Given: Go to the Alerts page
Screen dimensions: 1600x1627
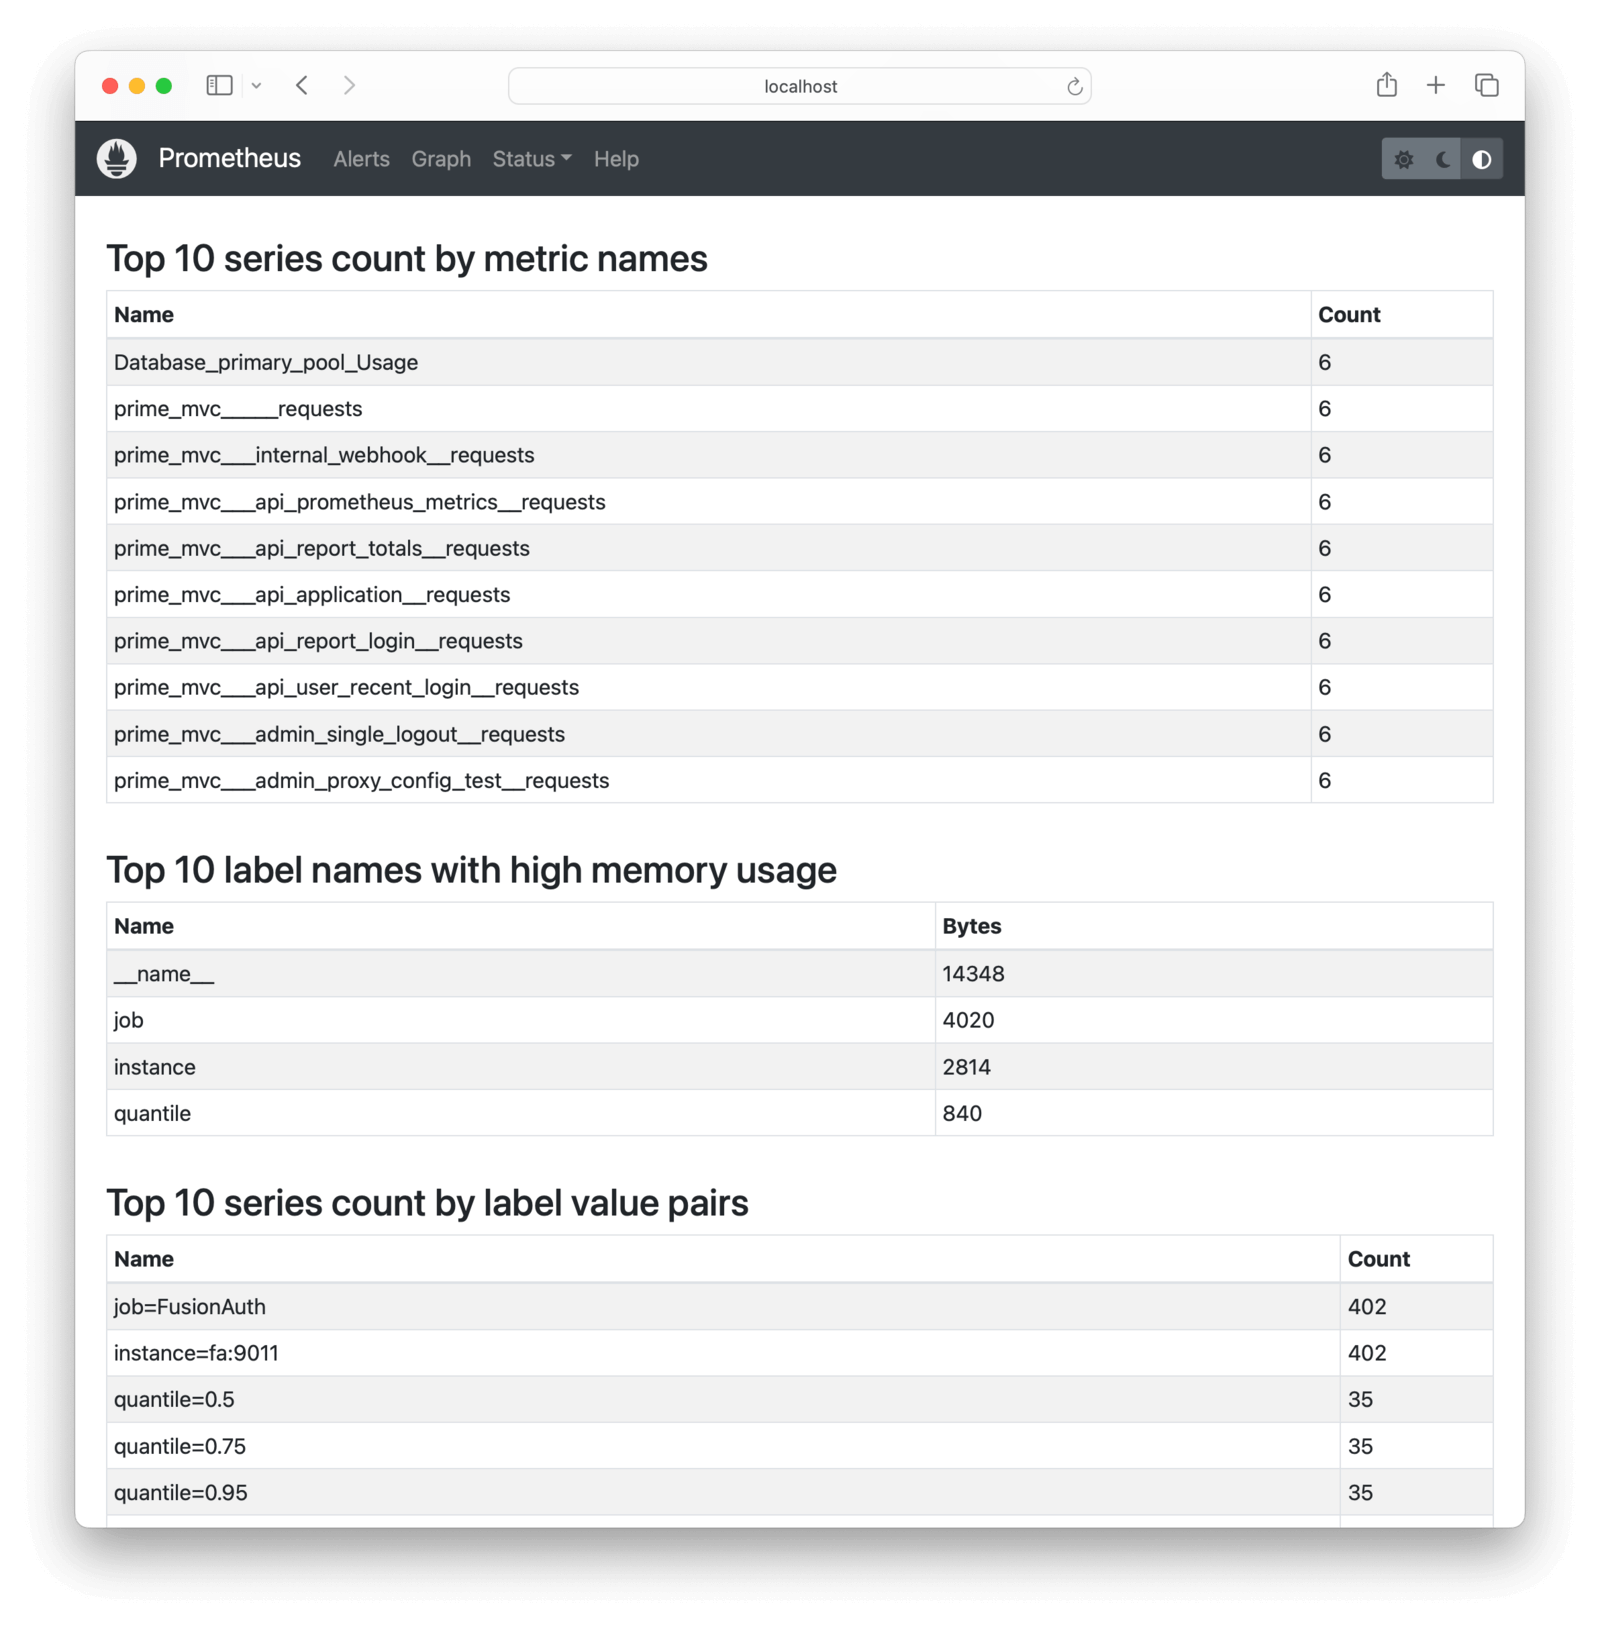Looking at the screenshot, I should point(361,159).
